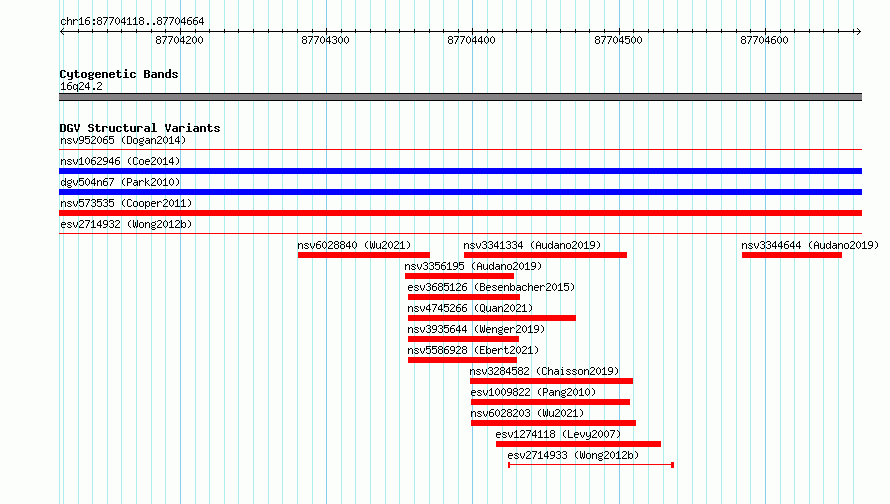Open nsv4745266 (Quan2021) variant label
This screenshot has width=890, height=504.
point(470,308)
